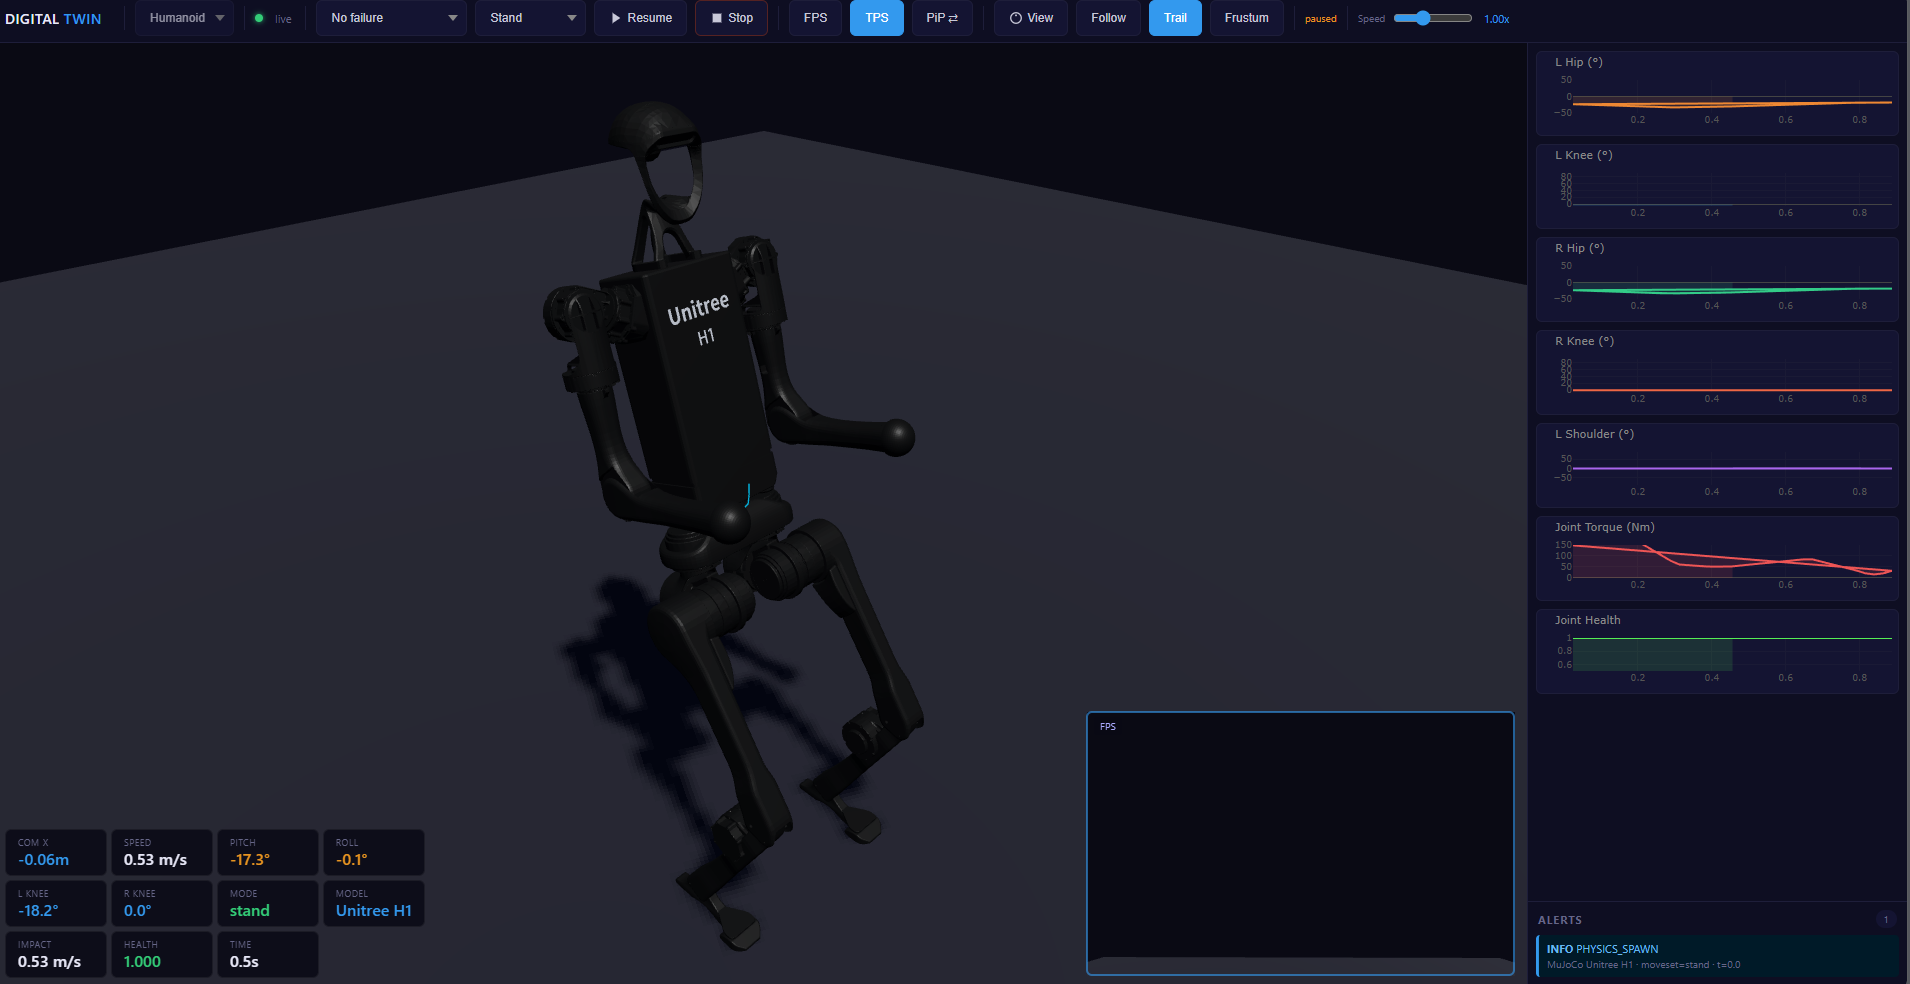Enable Follow camera
The image size is (1910, 984).
pos(1108,18)
